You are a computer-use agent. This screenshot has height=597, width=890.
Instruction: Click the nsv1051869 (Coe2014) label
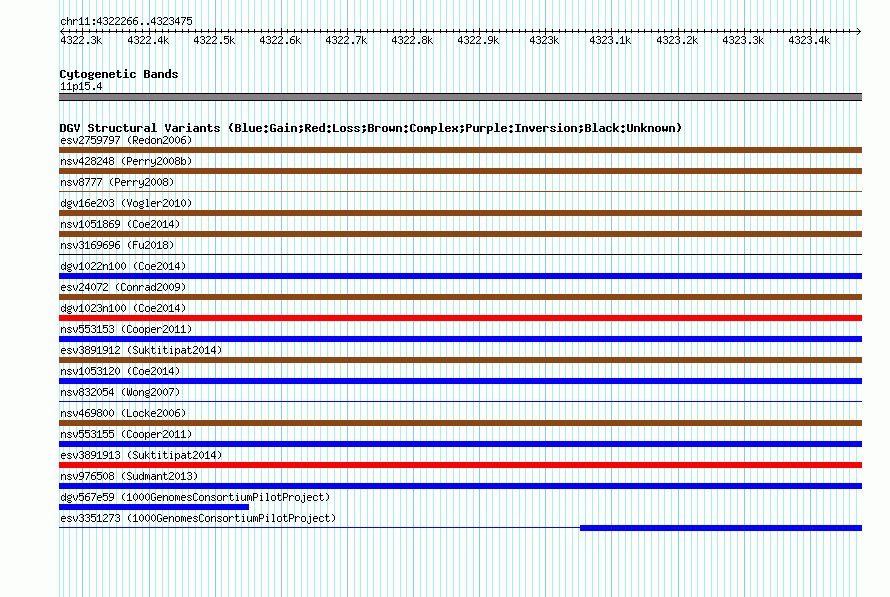(x=120, y=224)
